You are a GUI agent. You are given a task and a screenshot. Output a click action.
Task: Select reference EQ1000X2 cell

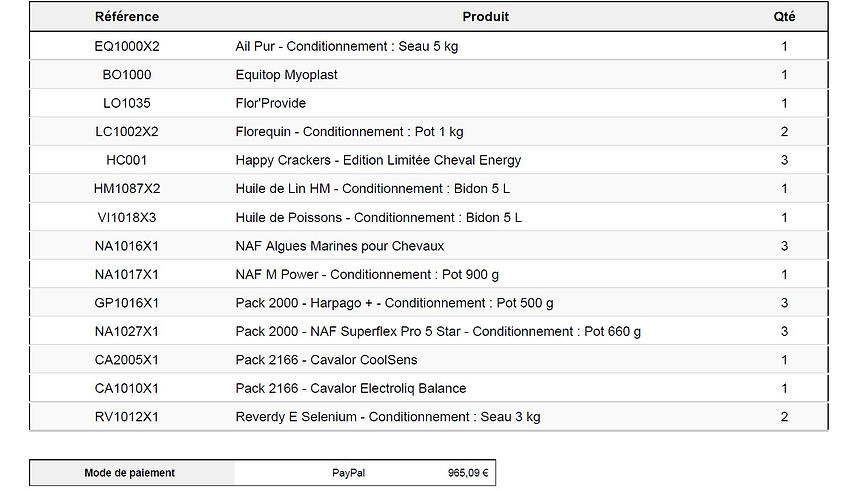pos(126,47)
